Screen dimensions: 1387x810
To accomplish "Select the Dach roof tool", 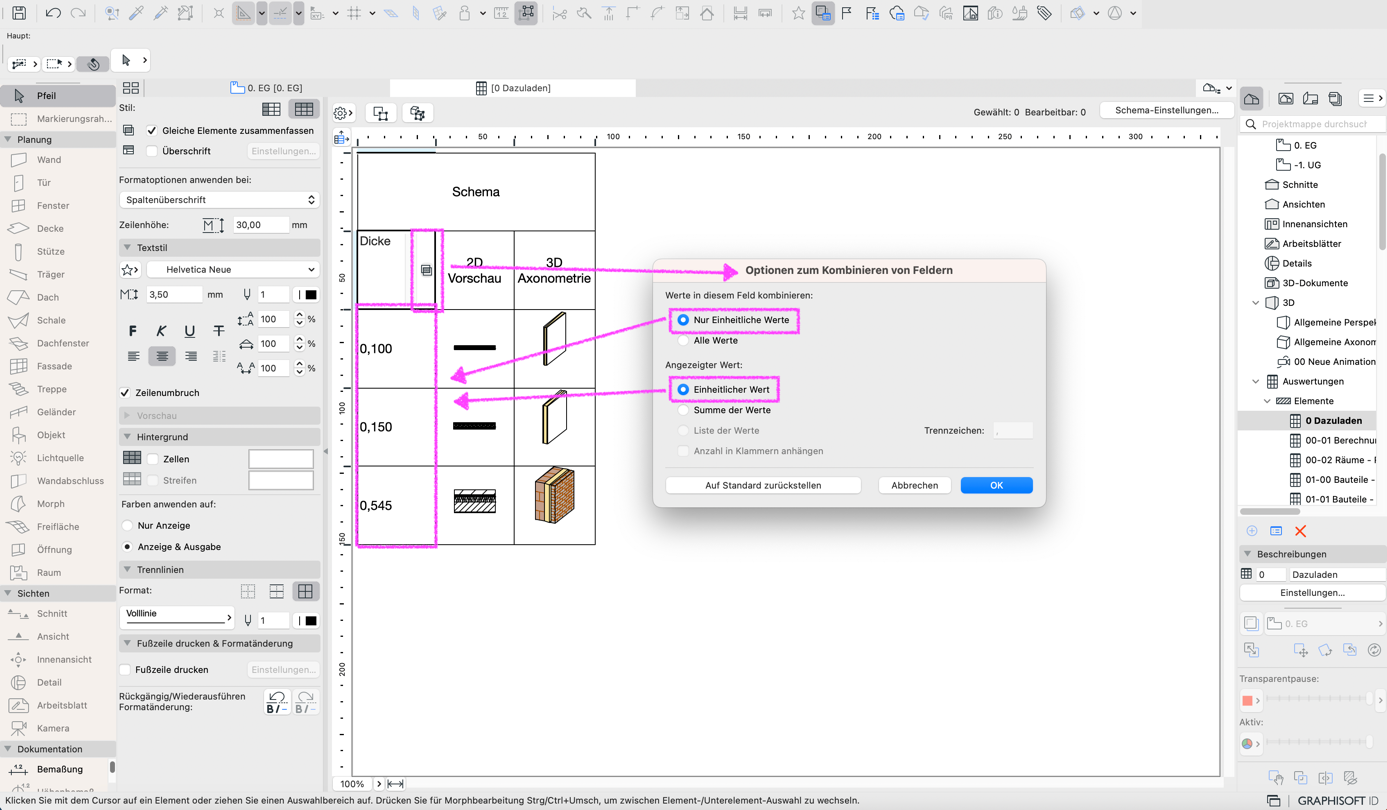I will pyautogui.click(x=58, y=298).
